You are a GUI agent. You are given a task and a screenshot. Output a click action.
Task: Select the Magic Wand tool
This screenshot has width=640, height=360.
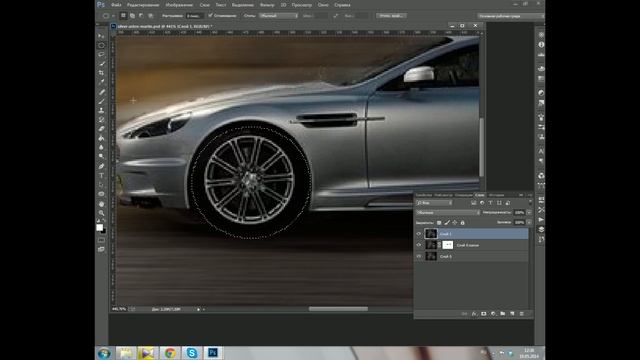(101, 64)
